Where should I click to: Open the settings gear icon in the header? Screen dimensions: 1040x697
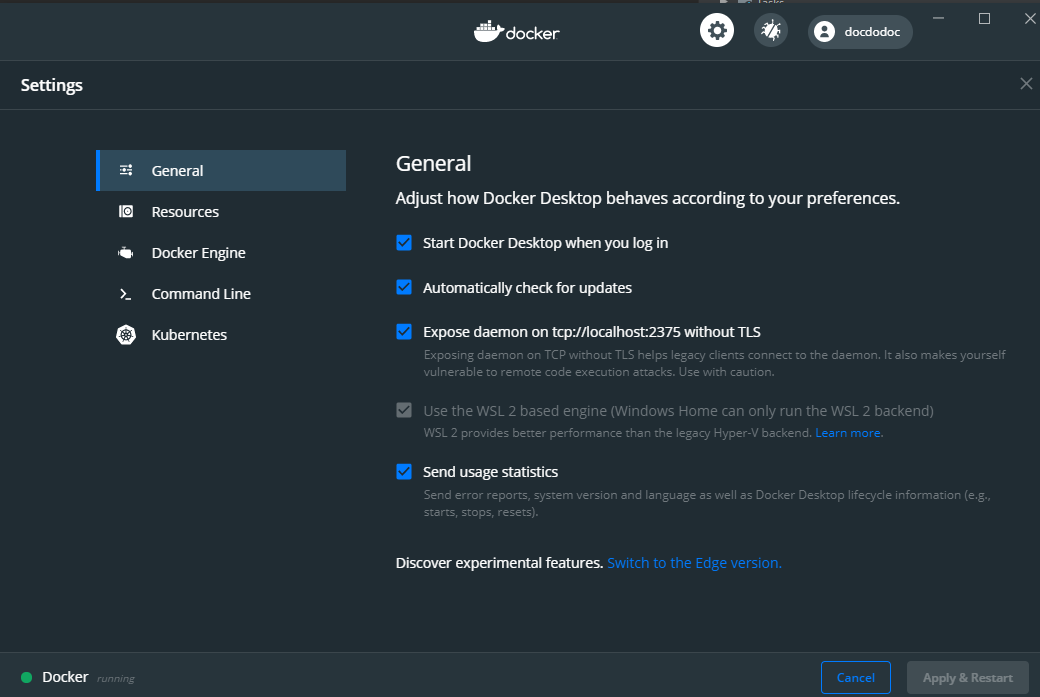(716, 31)
